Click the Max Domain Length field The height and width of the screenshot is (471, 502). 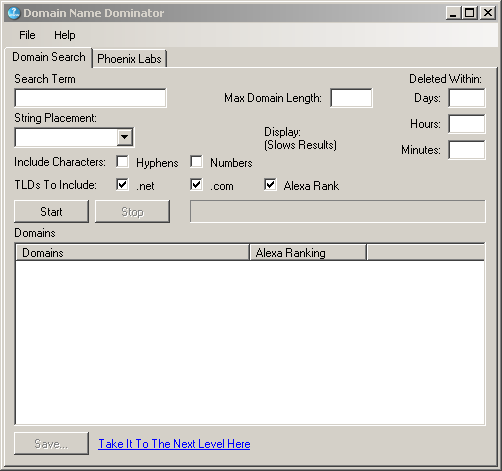(x=351, y=98)
